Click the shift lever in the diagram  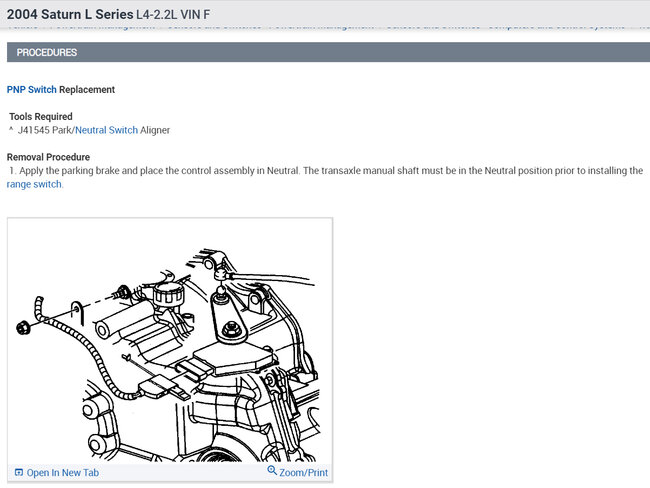(228, 317)
